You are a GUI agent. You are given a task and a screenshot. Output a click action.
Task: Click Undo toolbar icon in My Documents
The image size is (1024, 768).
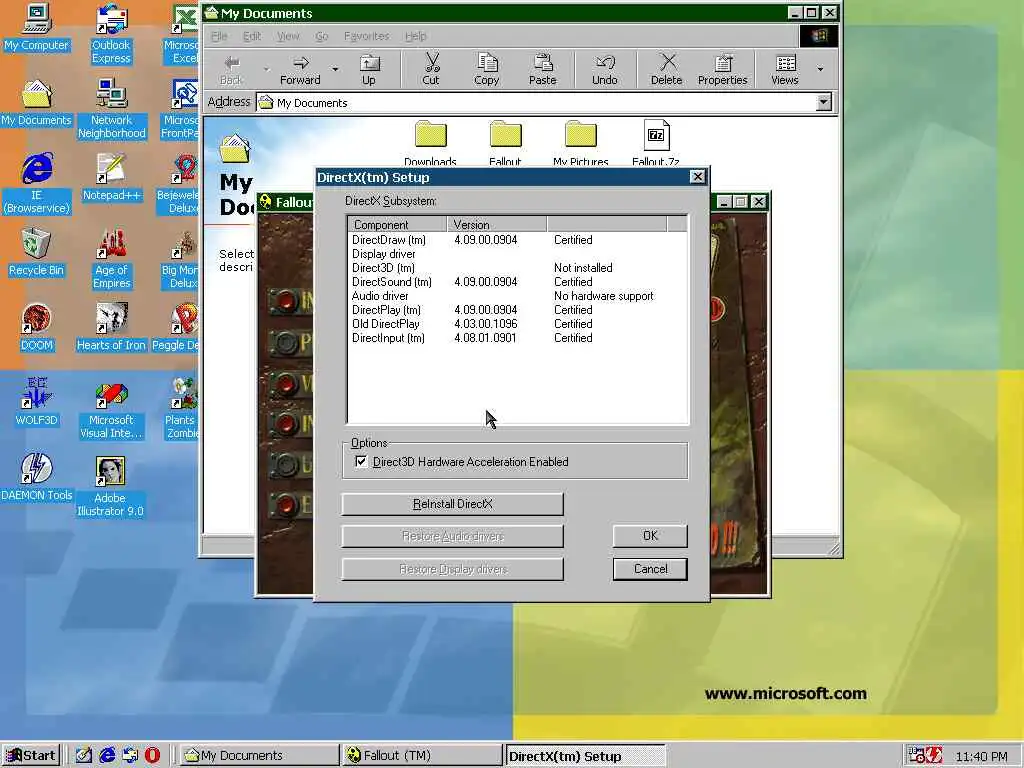[x=605, y=70]
